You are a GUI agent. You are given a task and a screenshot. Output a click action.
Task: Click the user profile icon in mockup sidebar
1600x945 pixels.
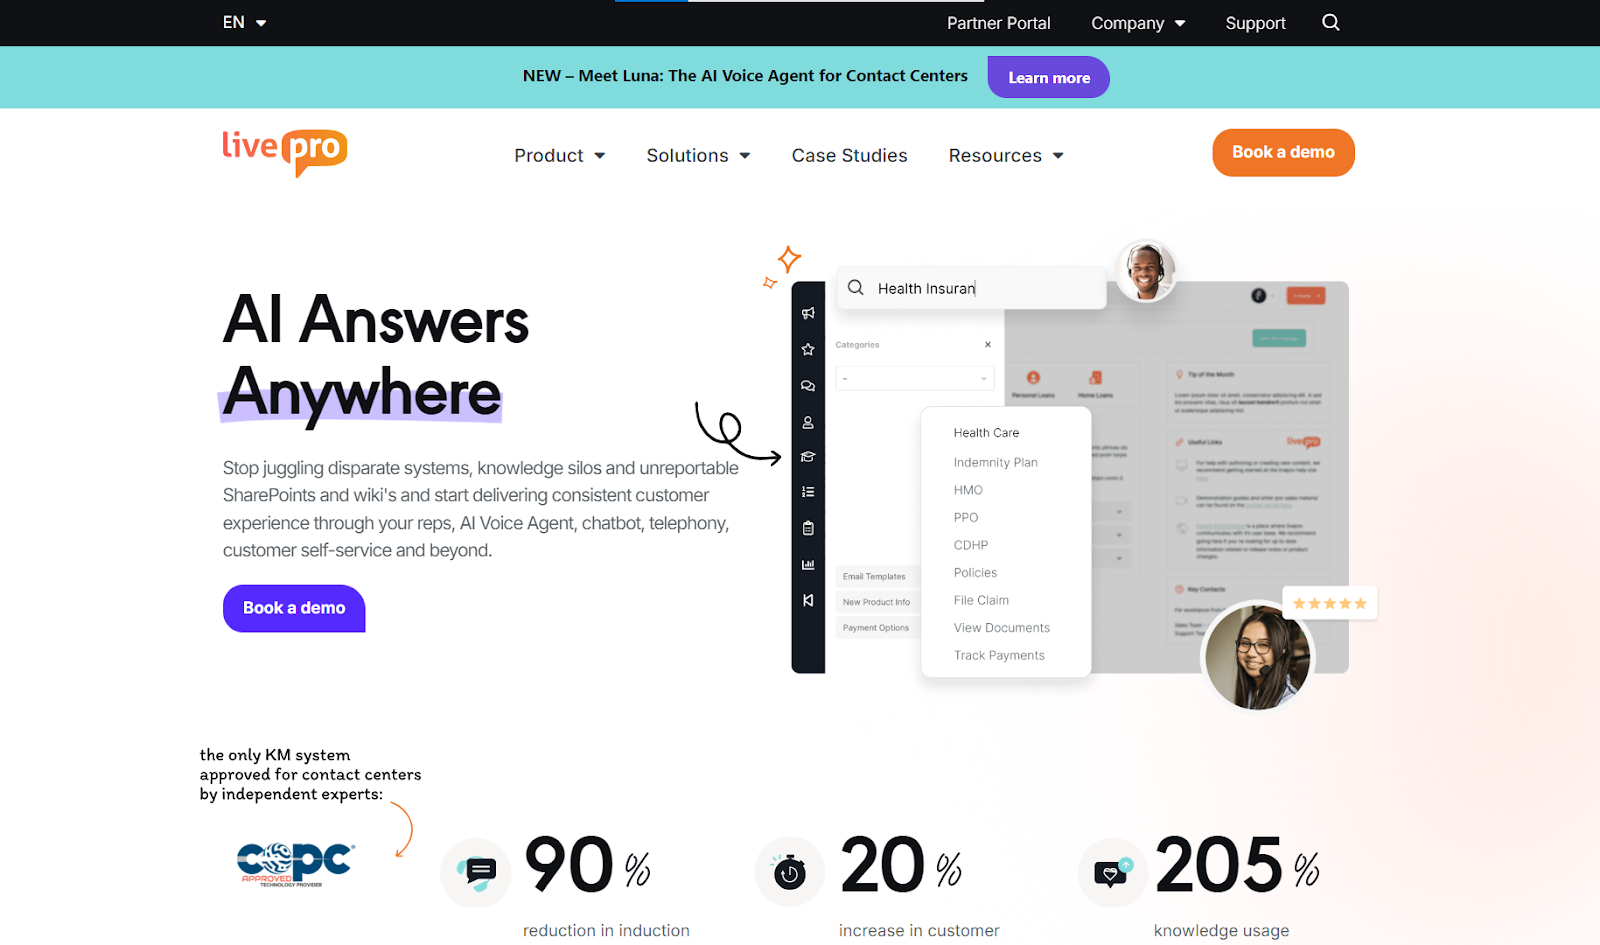tap(808, 423)
